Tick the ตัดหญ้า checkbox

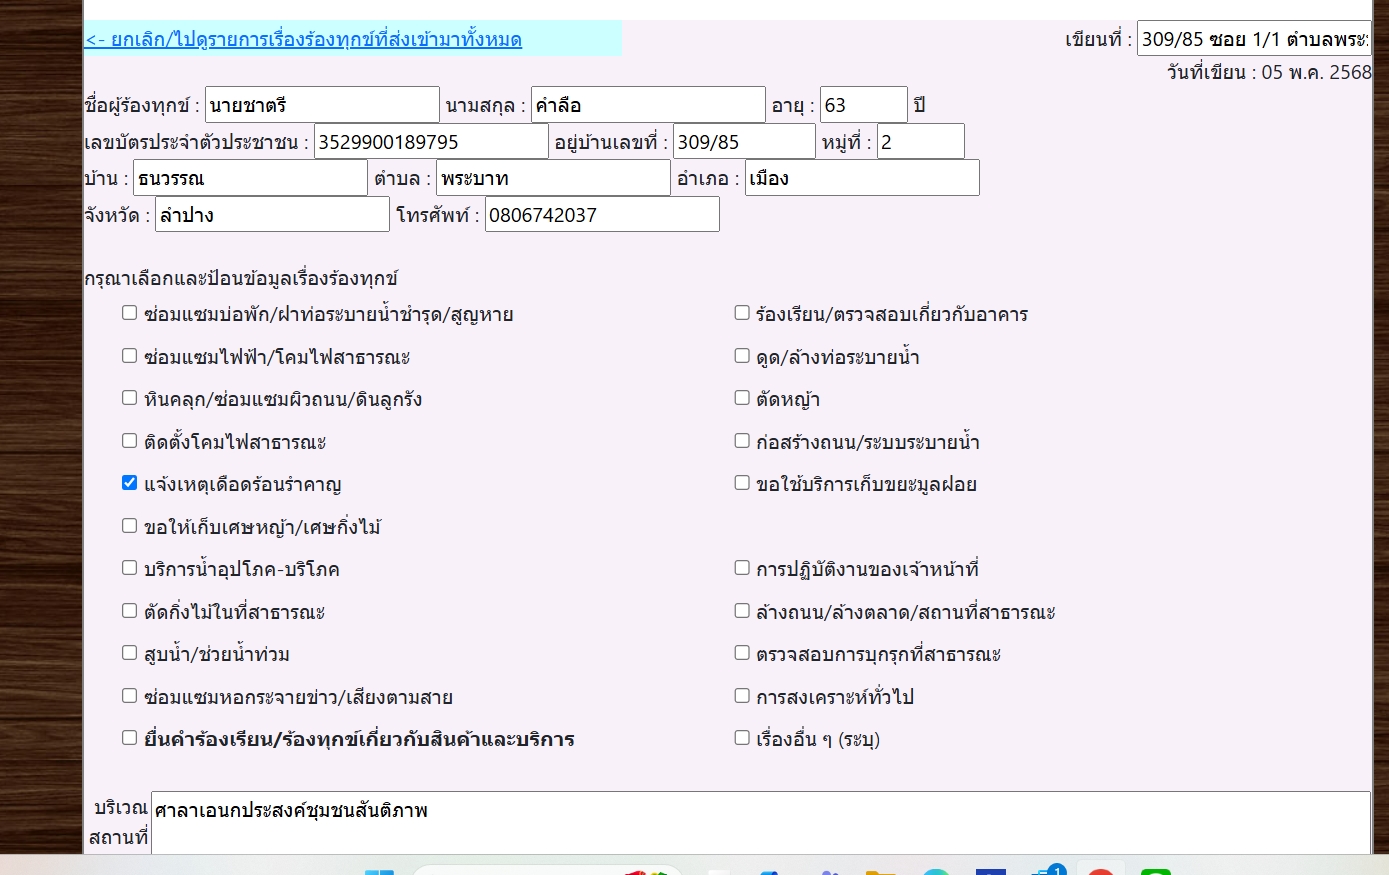(x=742, y=398)
